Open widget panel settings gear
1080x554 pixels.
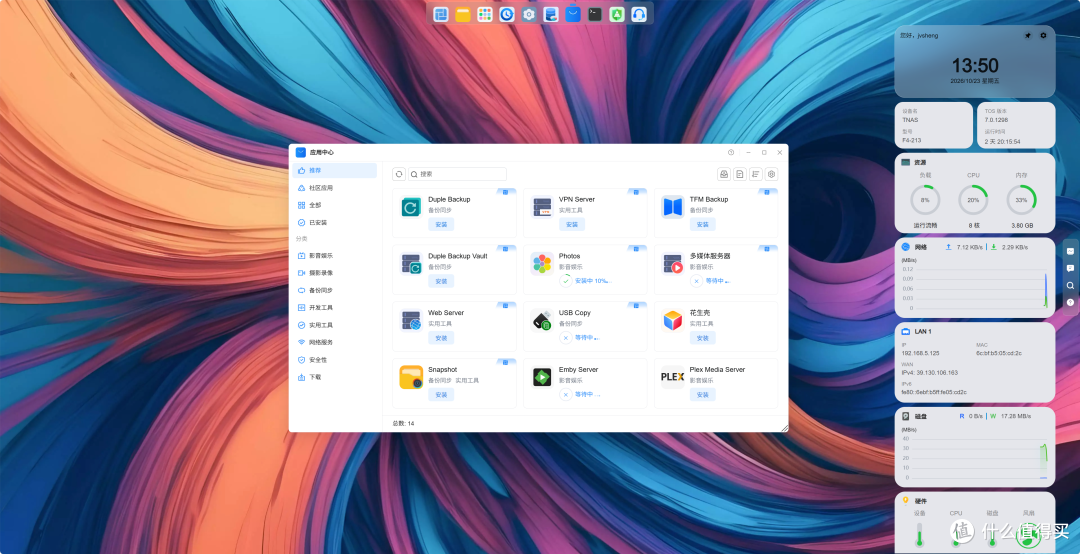point(1043,35)
